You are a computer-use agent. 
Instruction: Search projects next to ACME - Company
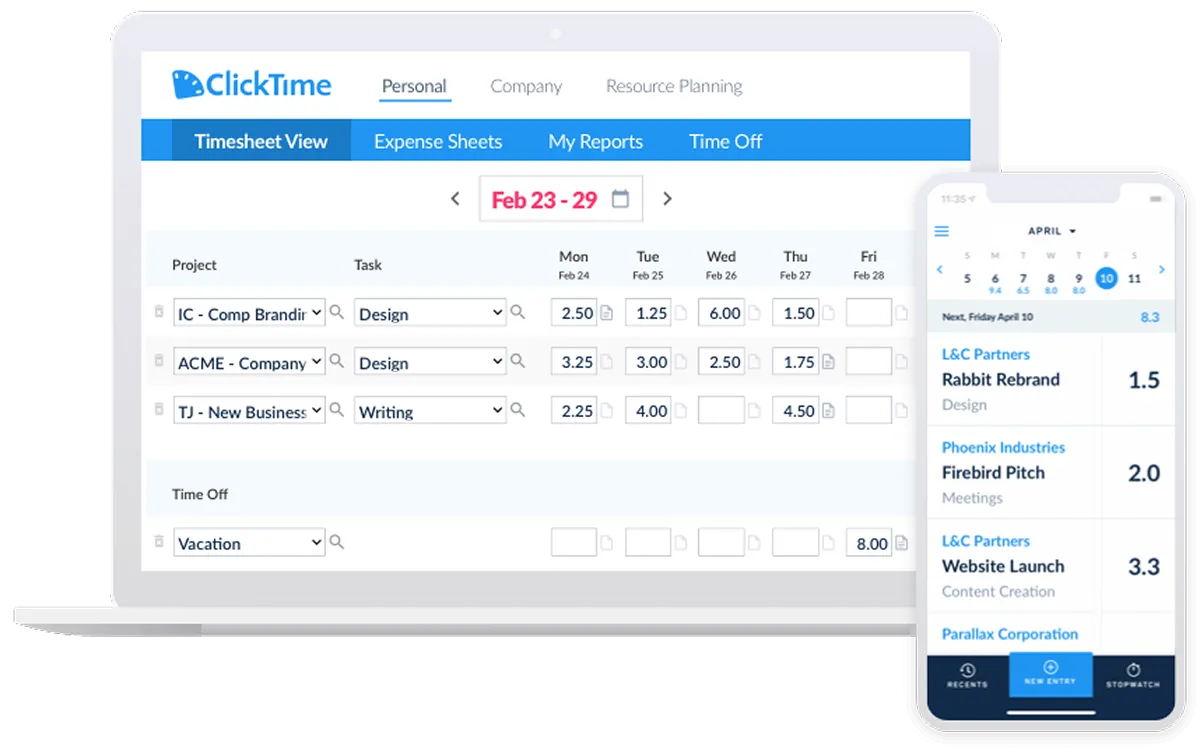(337, 361)
